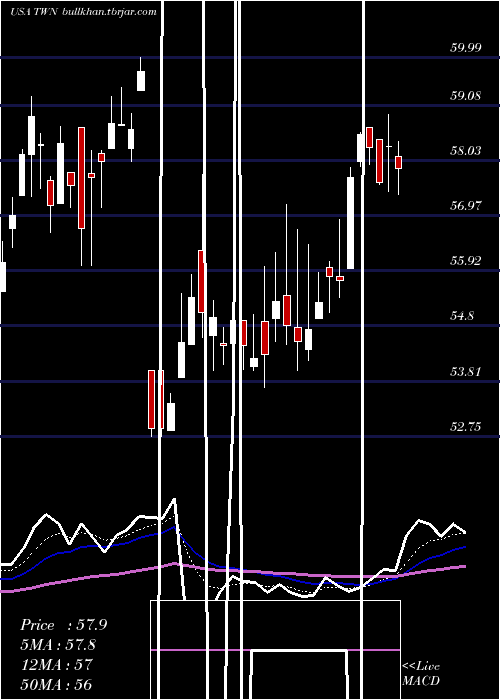500x700 pixels.
Task: Select the 56.97 price axis label
Action: click(x=466, y=206)
